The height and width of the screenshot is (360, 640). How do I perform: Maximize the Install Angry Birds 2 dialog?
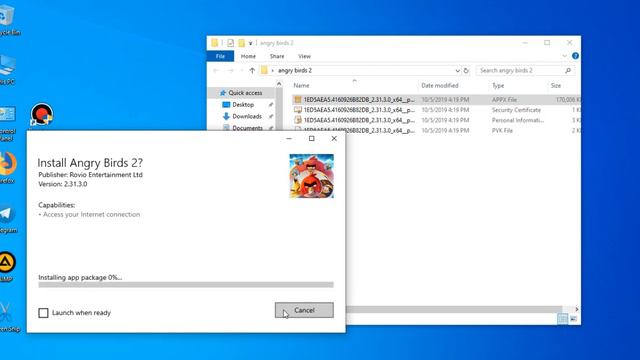[x=311, y=139]
